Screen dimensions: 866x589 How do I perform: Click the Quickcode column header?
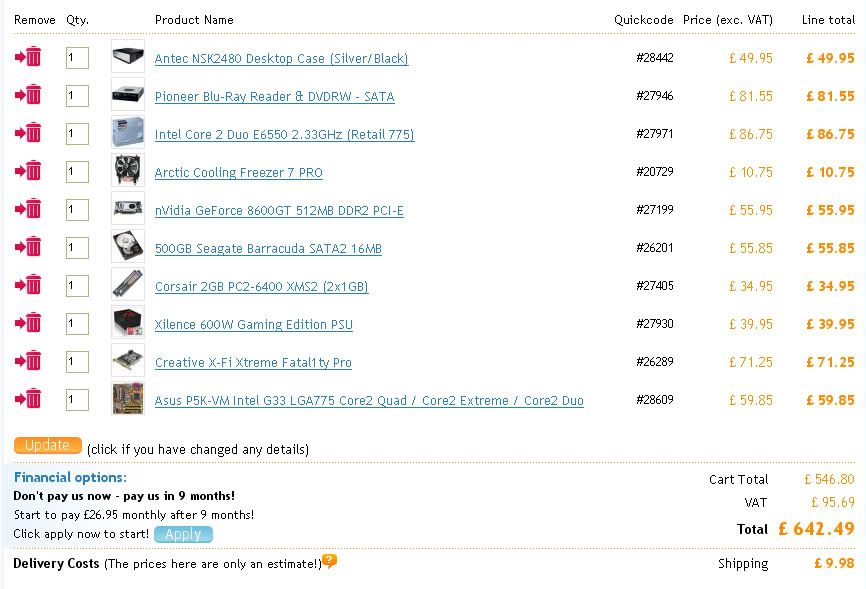click(x=644, y=20)
